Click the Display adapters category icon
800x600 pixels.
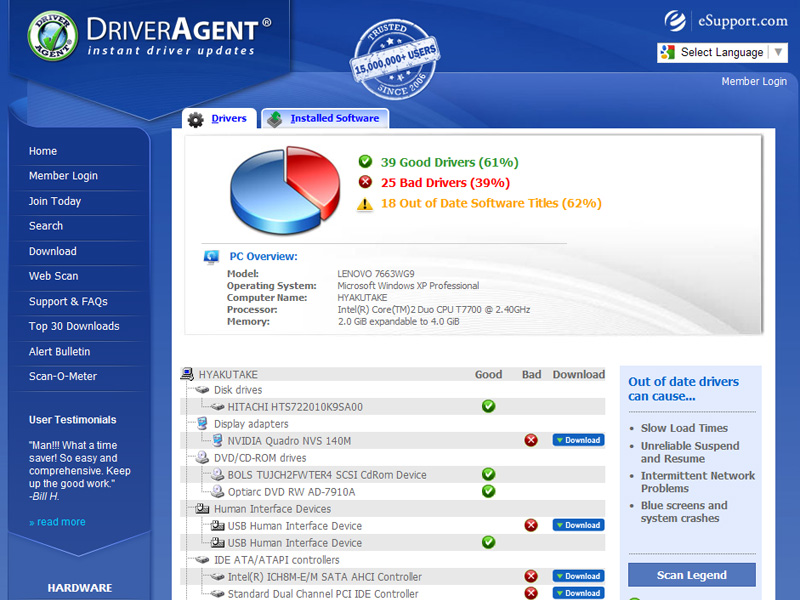203,424
